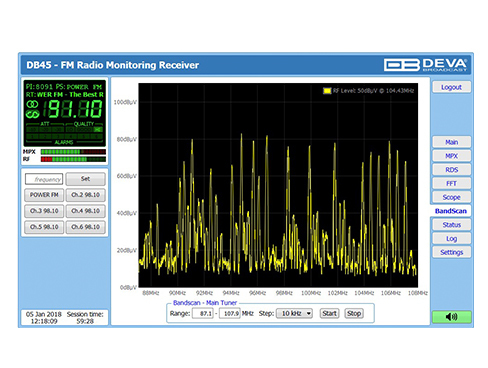The height and width of the screenshot is (368, 488).
Task: Select the POWER FM preset
Action: [x=44, y=195]
